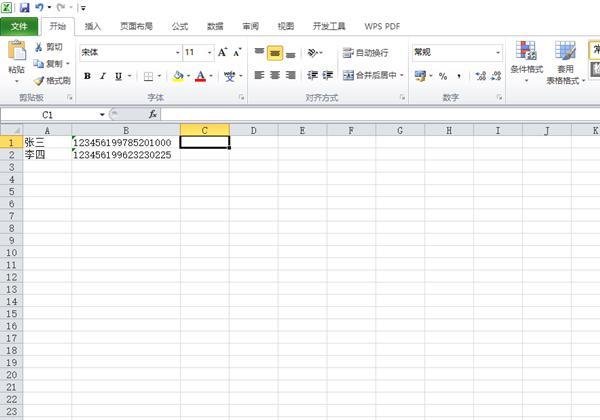Switch to the 公式 tab

179,26
